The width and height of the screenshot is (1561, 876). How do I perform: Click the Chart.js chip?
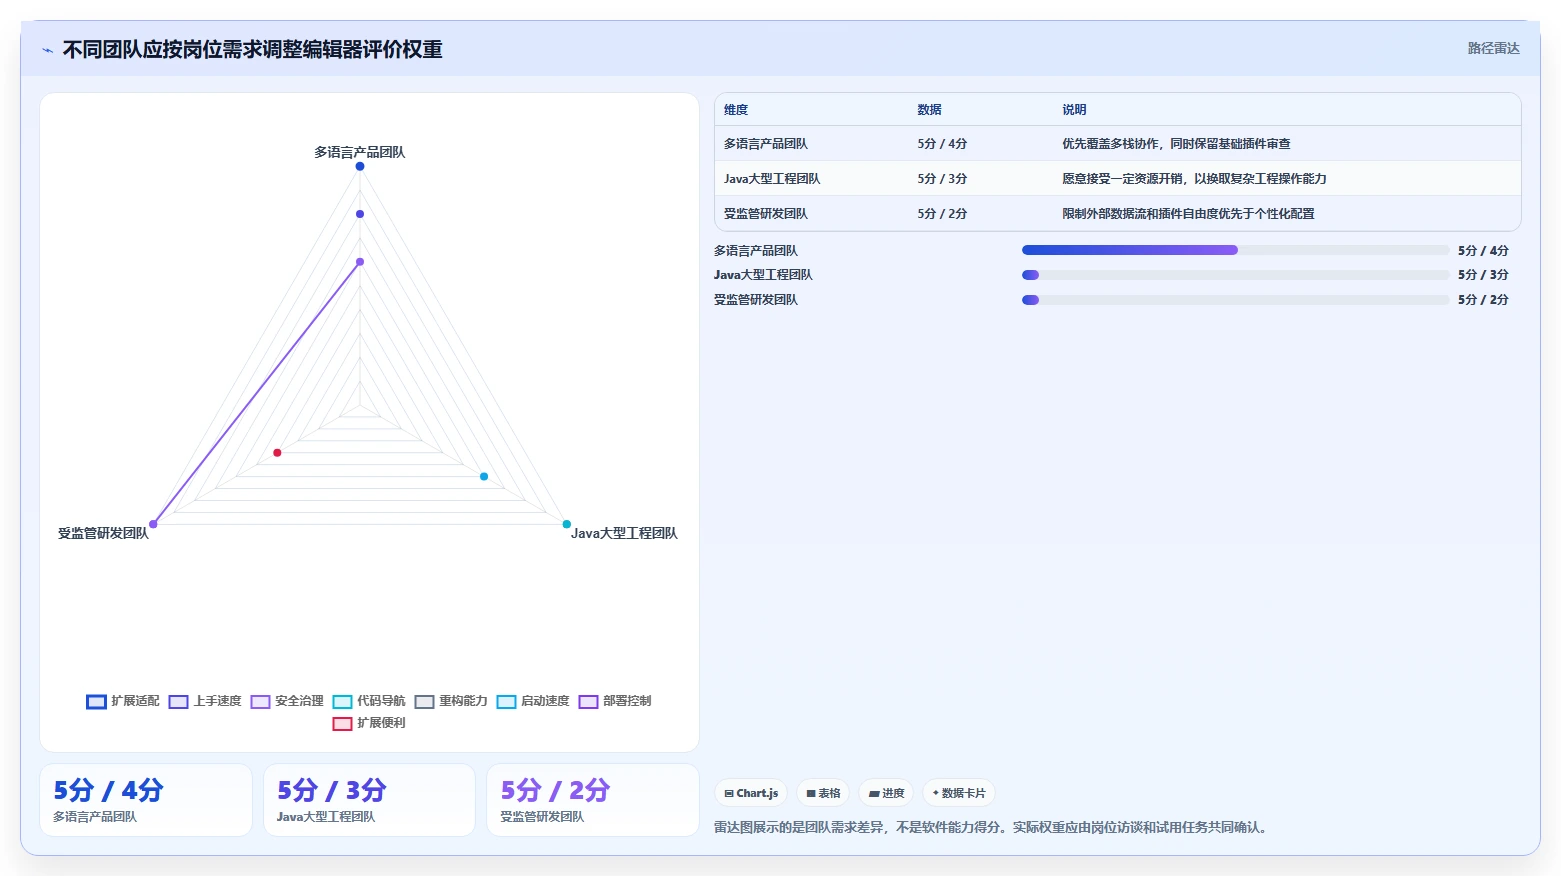(751, 793)
